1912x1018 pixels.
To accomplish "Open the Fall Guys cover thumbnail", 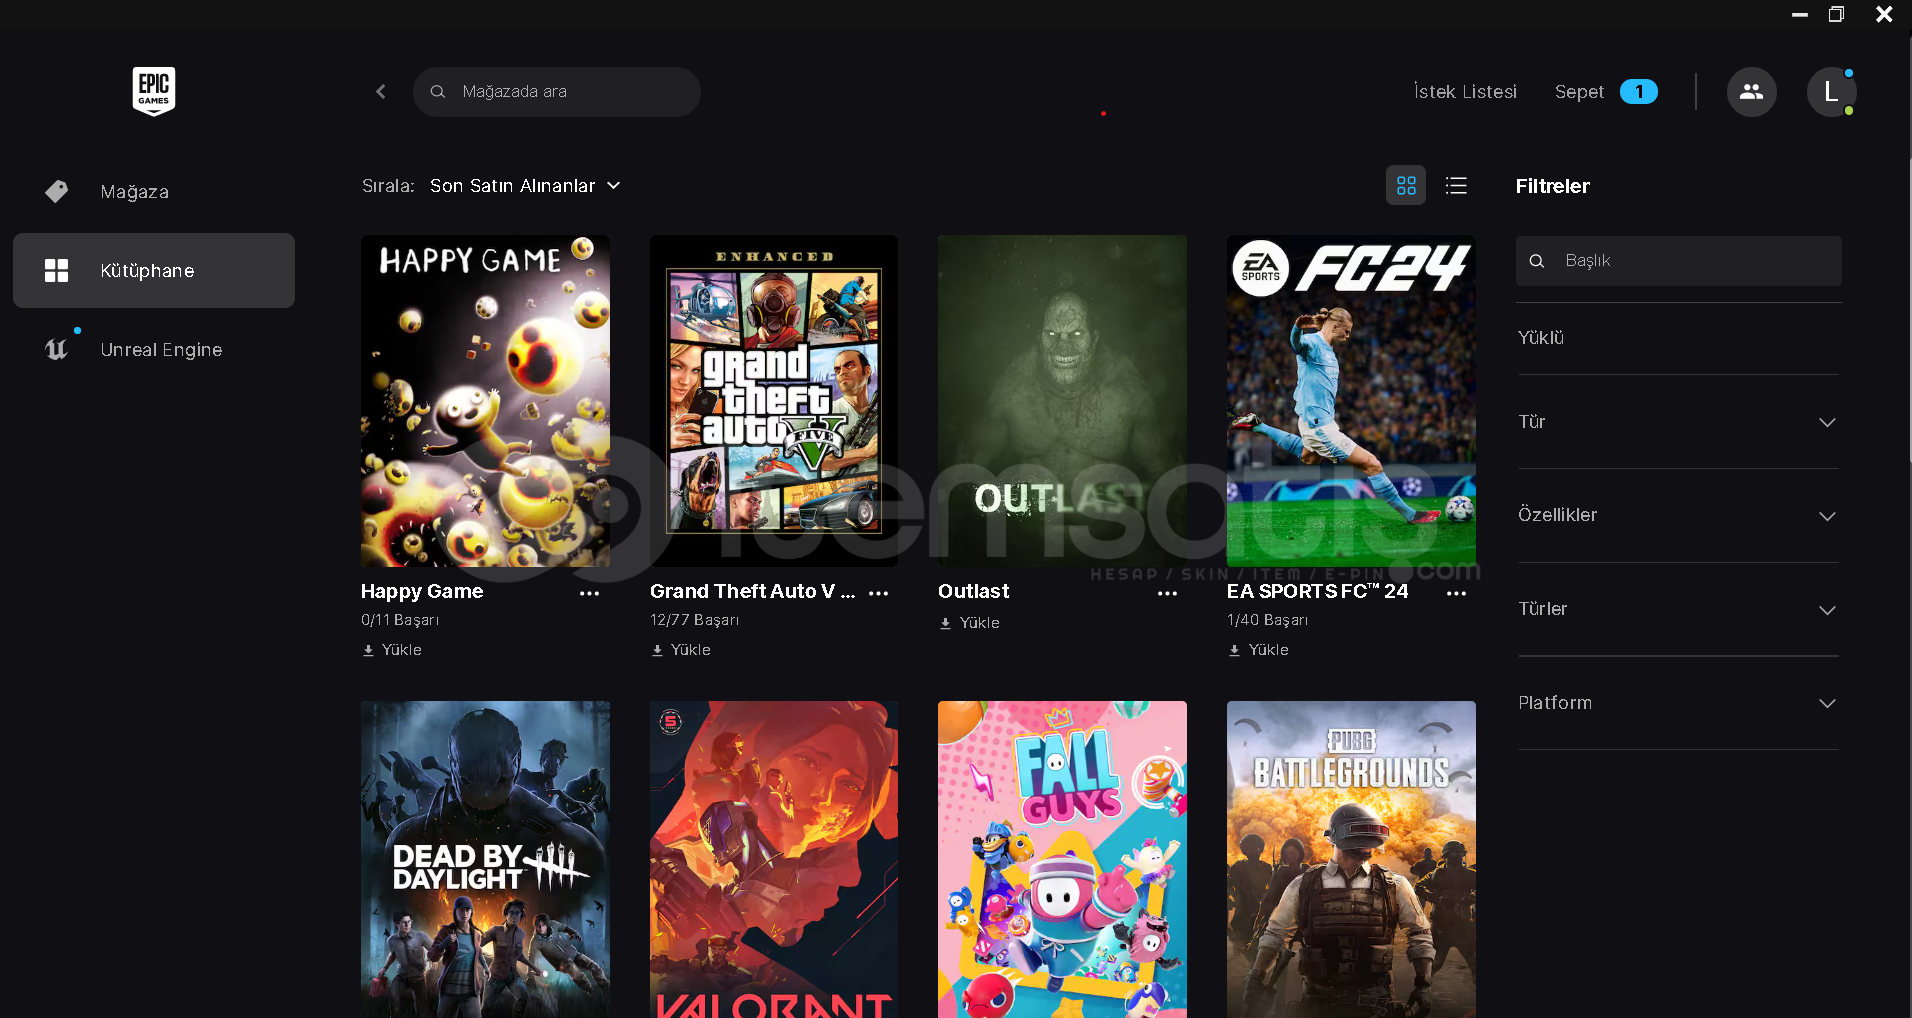I will pyautogui.click(x=1062, y=859).
